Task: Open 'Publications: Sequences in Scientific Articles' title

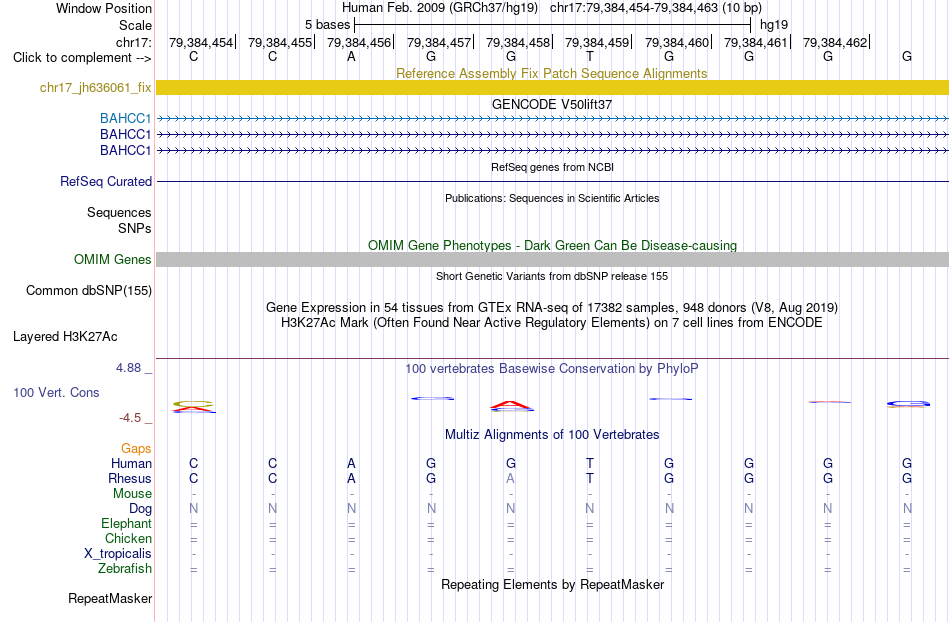Action: click(552, 198)
